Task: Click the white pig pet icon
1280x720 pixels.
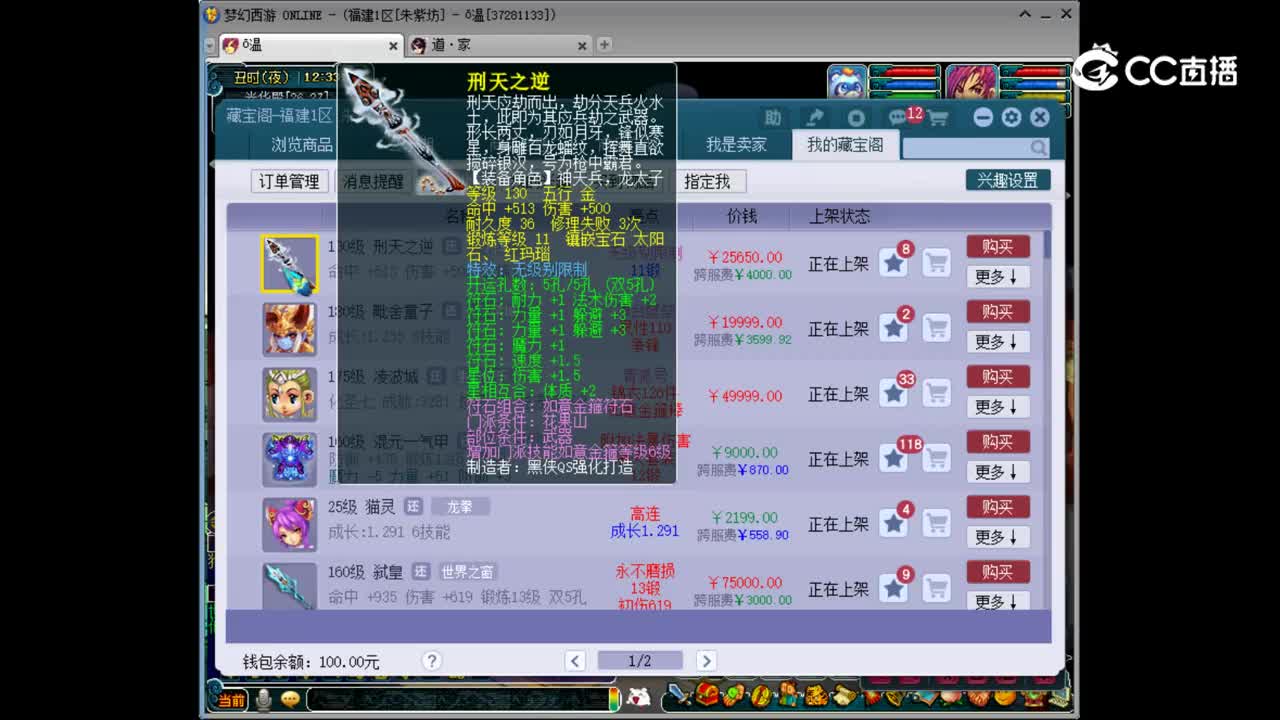Action: coord(638,697)
